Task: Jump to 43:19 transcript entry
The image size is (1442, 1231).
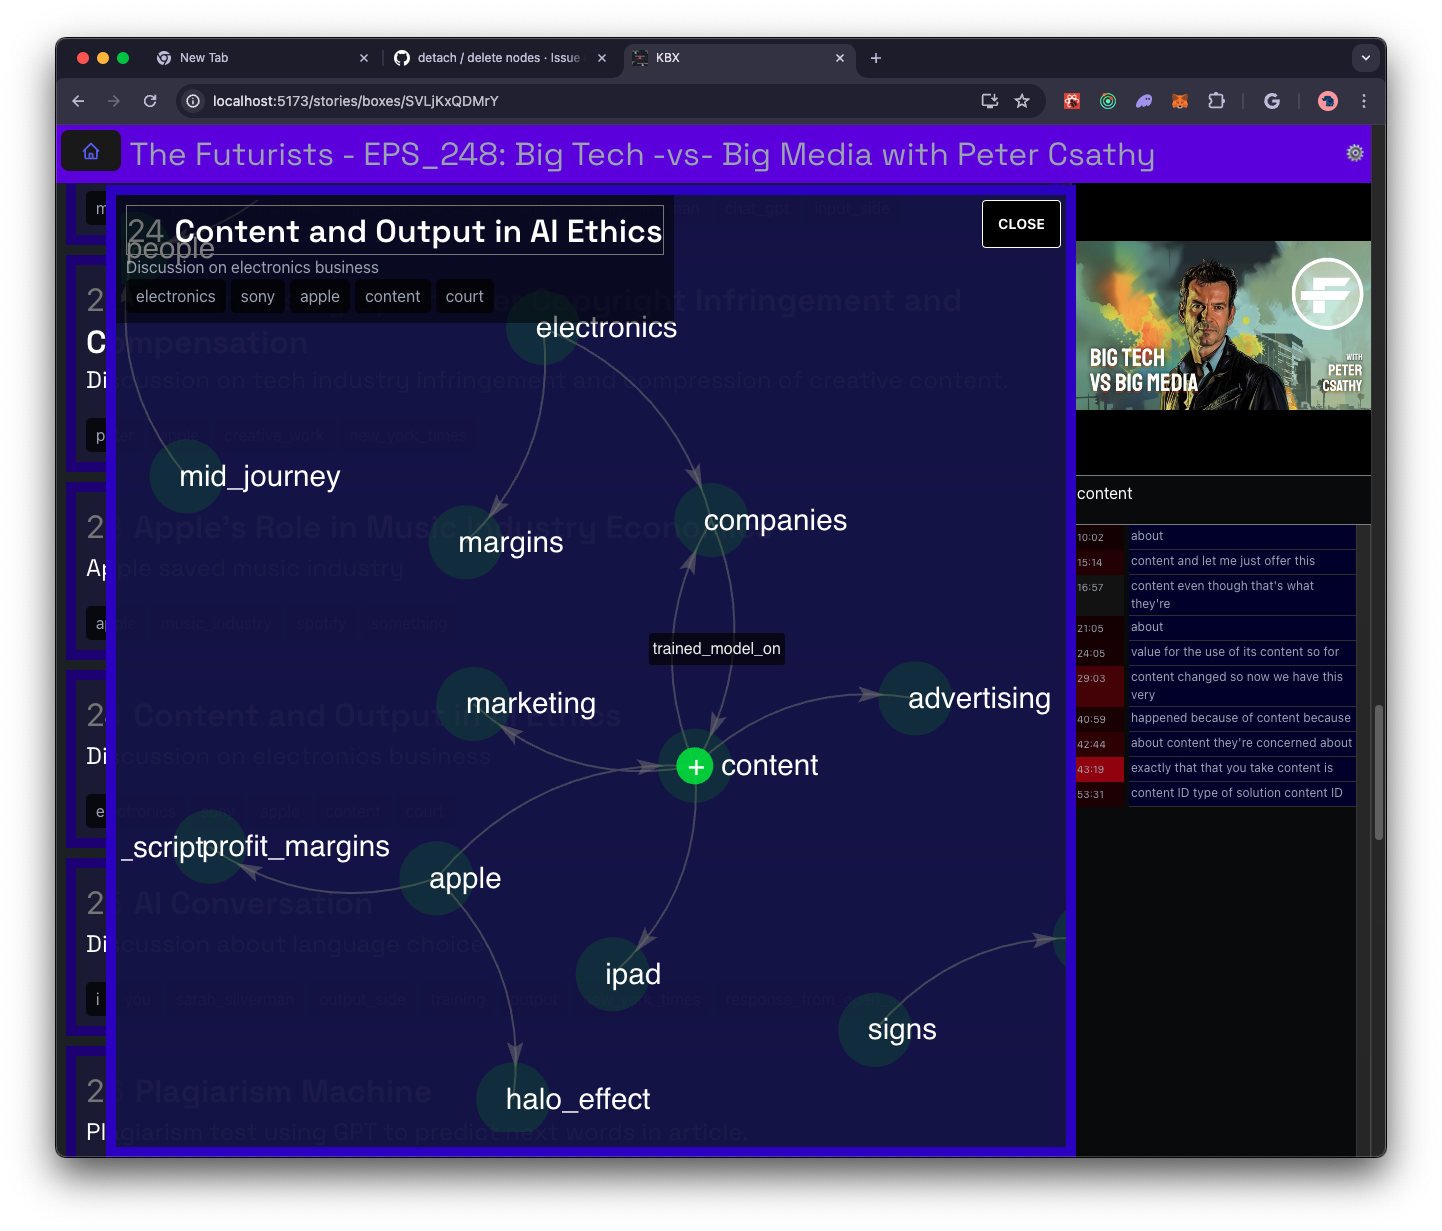Action: click(x=1216, y=769)
